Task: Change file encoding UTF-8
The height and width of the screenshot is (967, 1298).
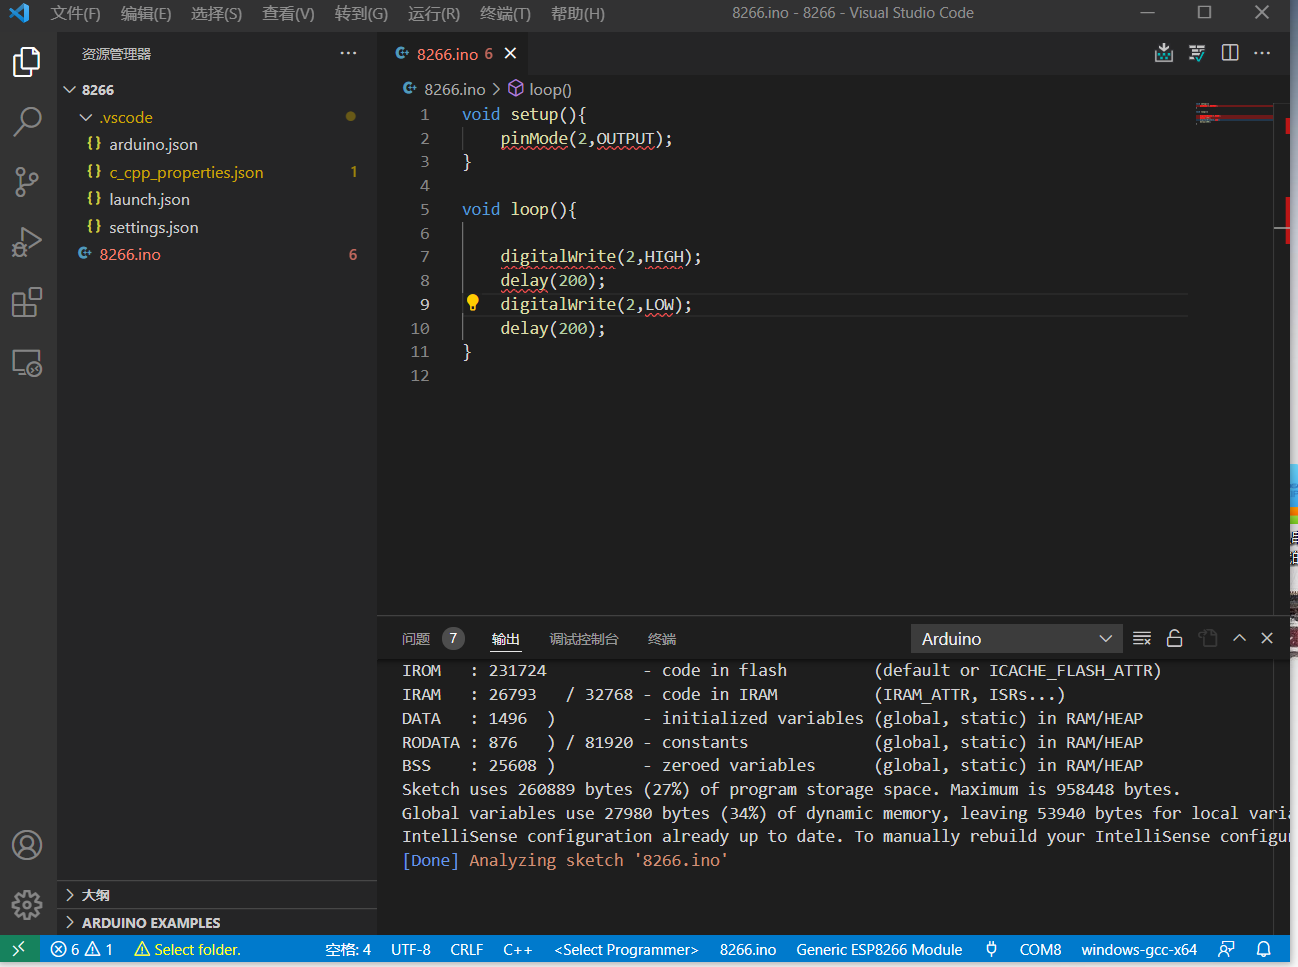Action: (411, 949)
